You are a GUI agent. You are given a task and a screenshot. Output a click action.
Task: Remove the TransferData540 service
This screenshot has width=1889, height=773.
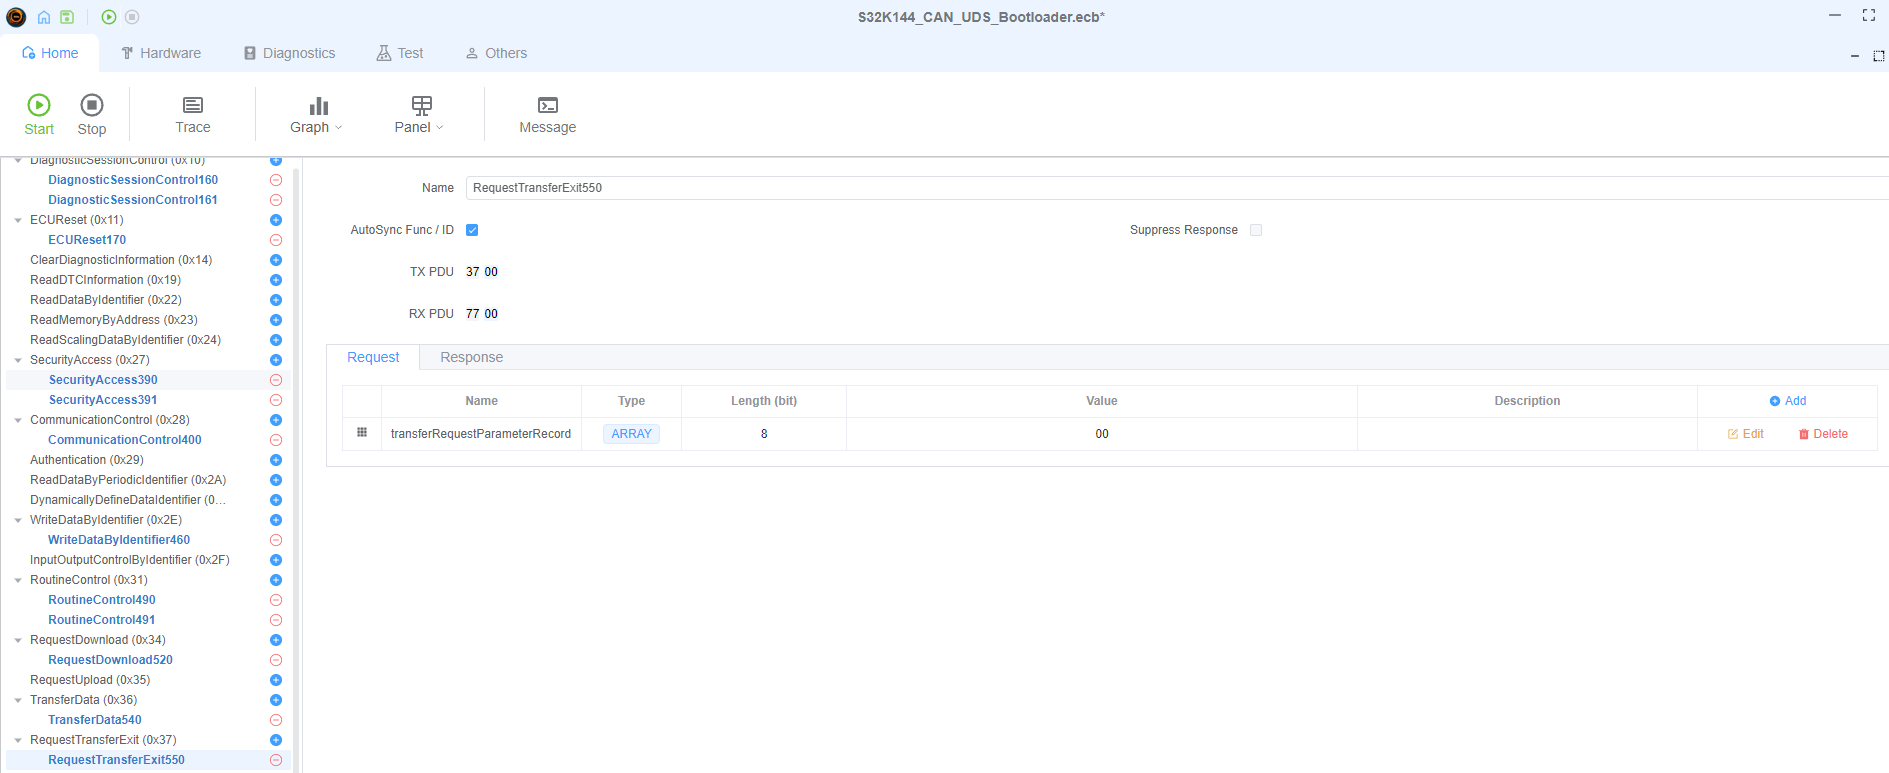[x=276, y=720]
